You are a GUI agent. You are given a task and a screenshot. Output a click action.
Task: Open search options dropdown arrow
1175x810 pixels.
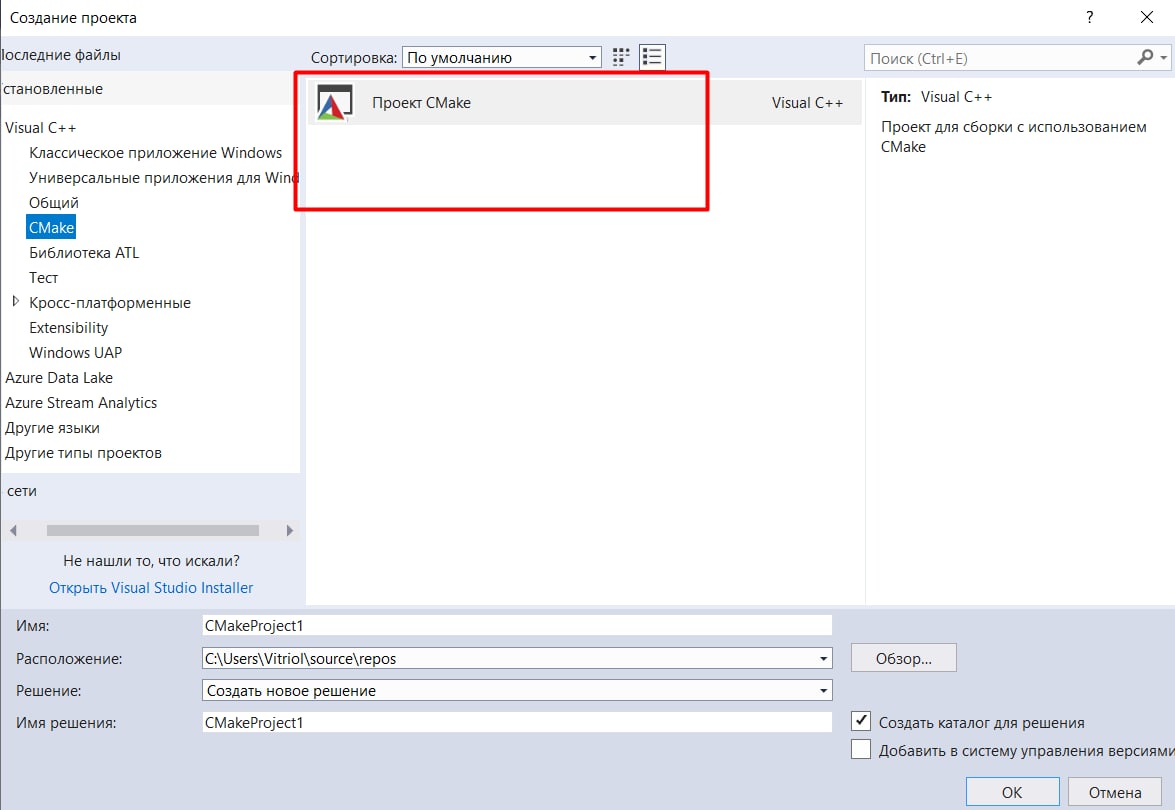(x=1163, y=58)
